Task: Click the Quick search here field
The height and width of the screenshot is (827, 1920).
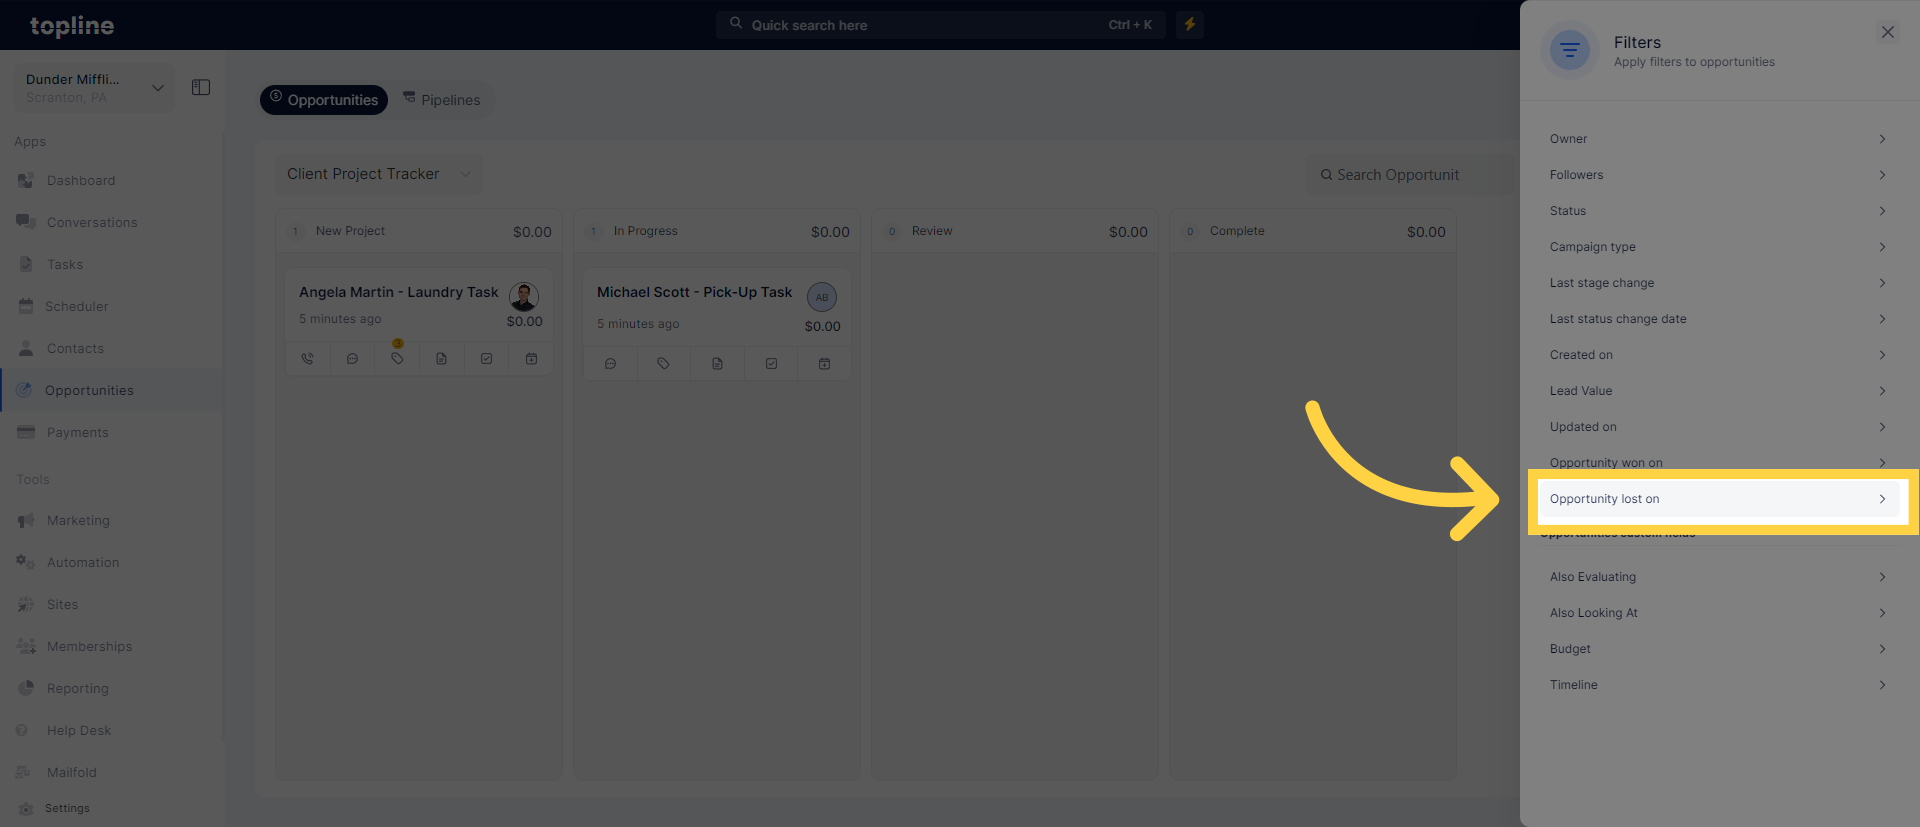Action: pyautogui.click(x=940, y=25)
